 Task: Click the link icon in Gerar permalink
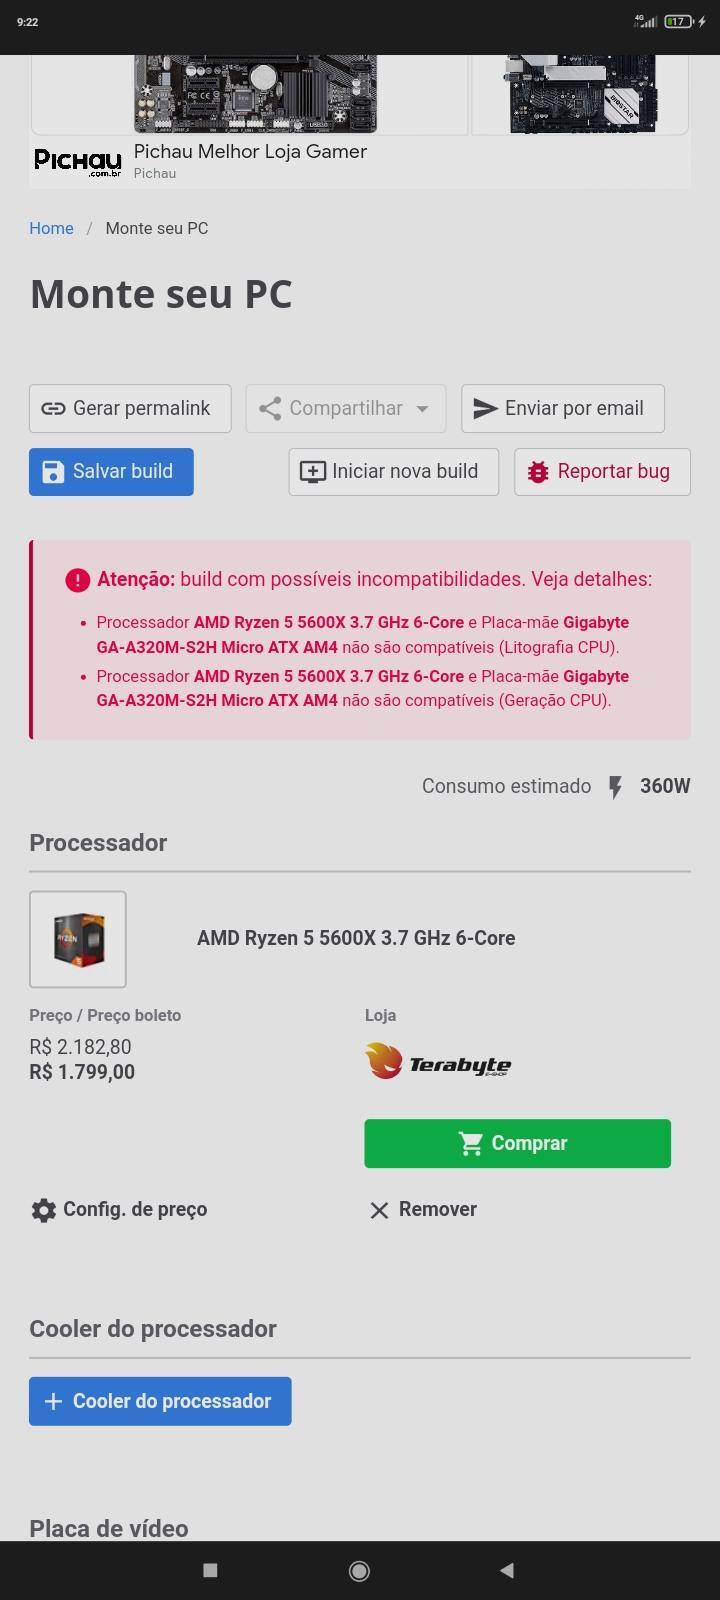pos(53,408)
